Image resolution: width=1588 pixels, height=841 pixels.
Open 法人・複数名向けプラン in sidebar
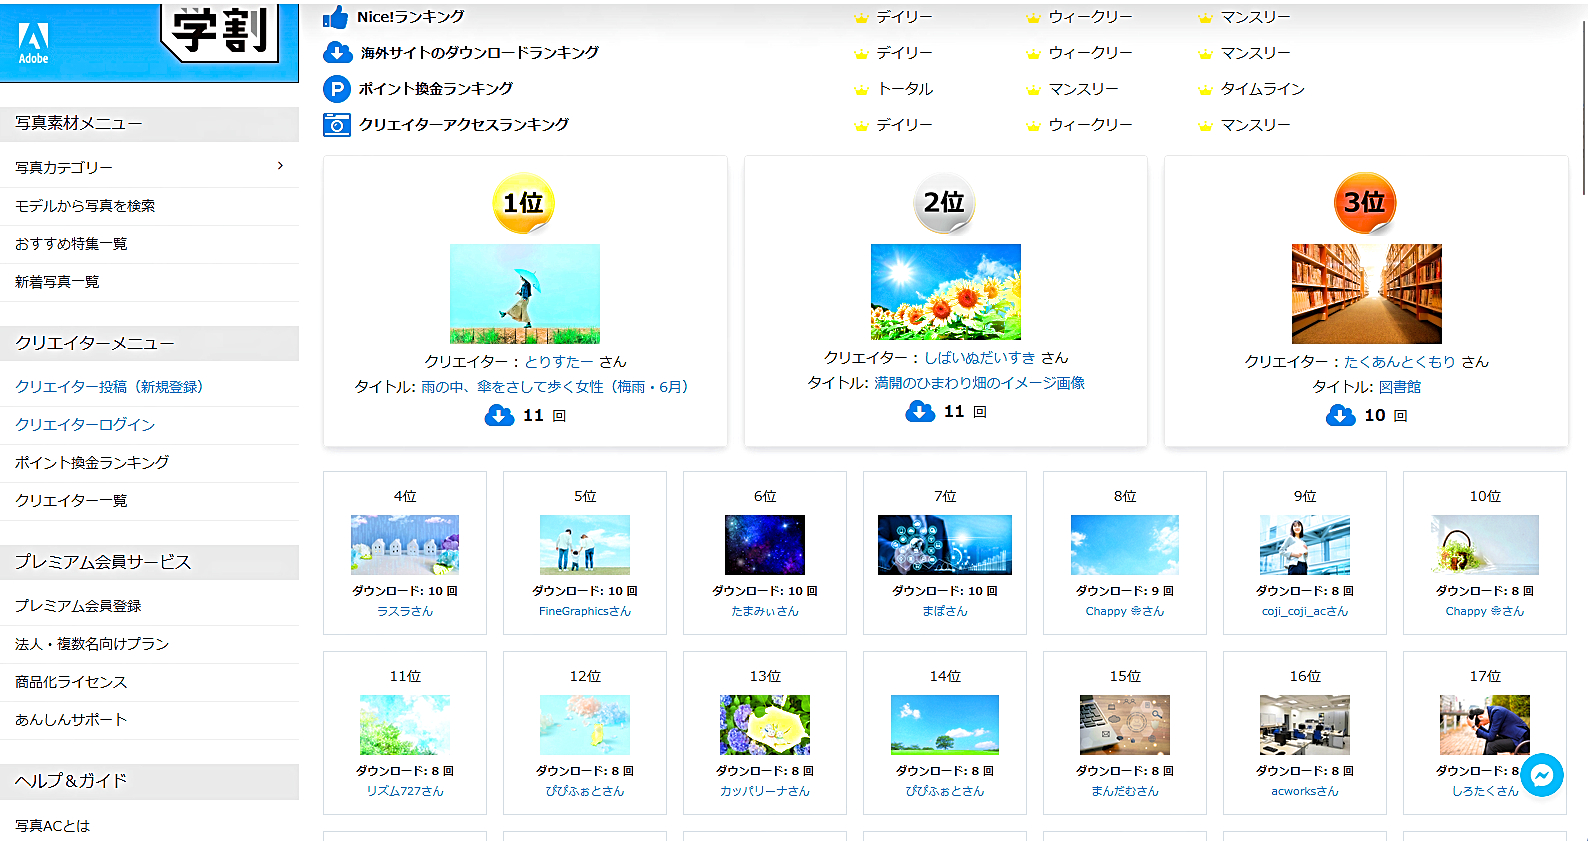click(92, 644)
